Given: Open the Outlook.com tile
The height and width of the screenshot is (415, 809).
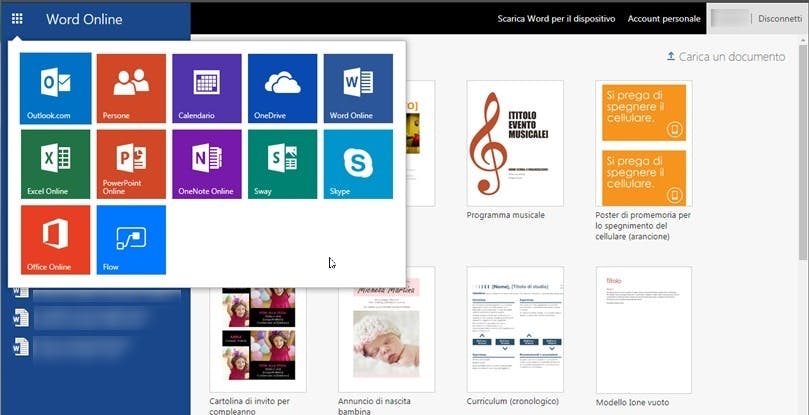Looking at the screenshot, I should pos(56,88).
